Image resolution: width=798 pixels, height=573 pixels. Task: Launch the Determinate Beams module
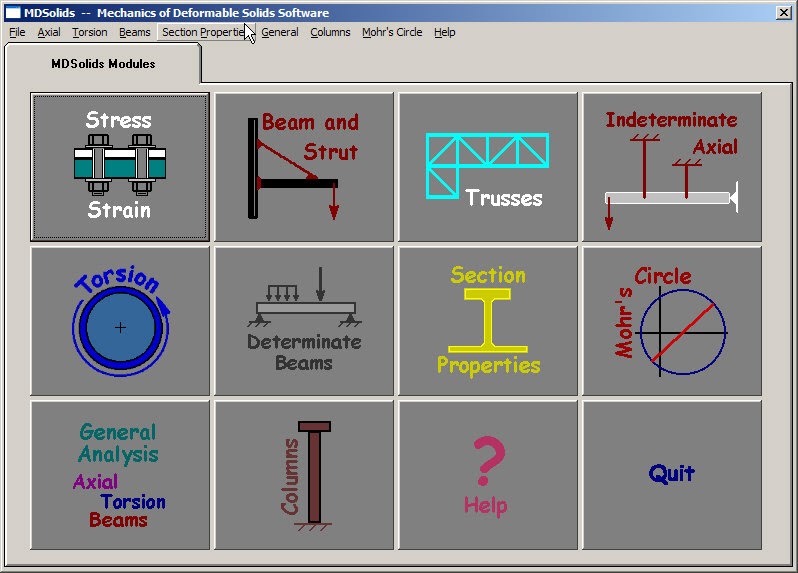(x=304, y=321)
